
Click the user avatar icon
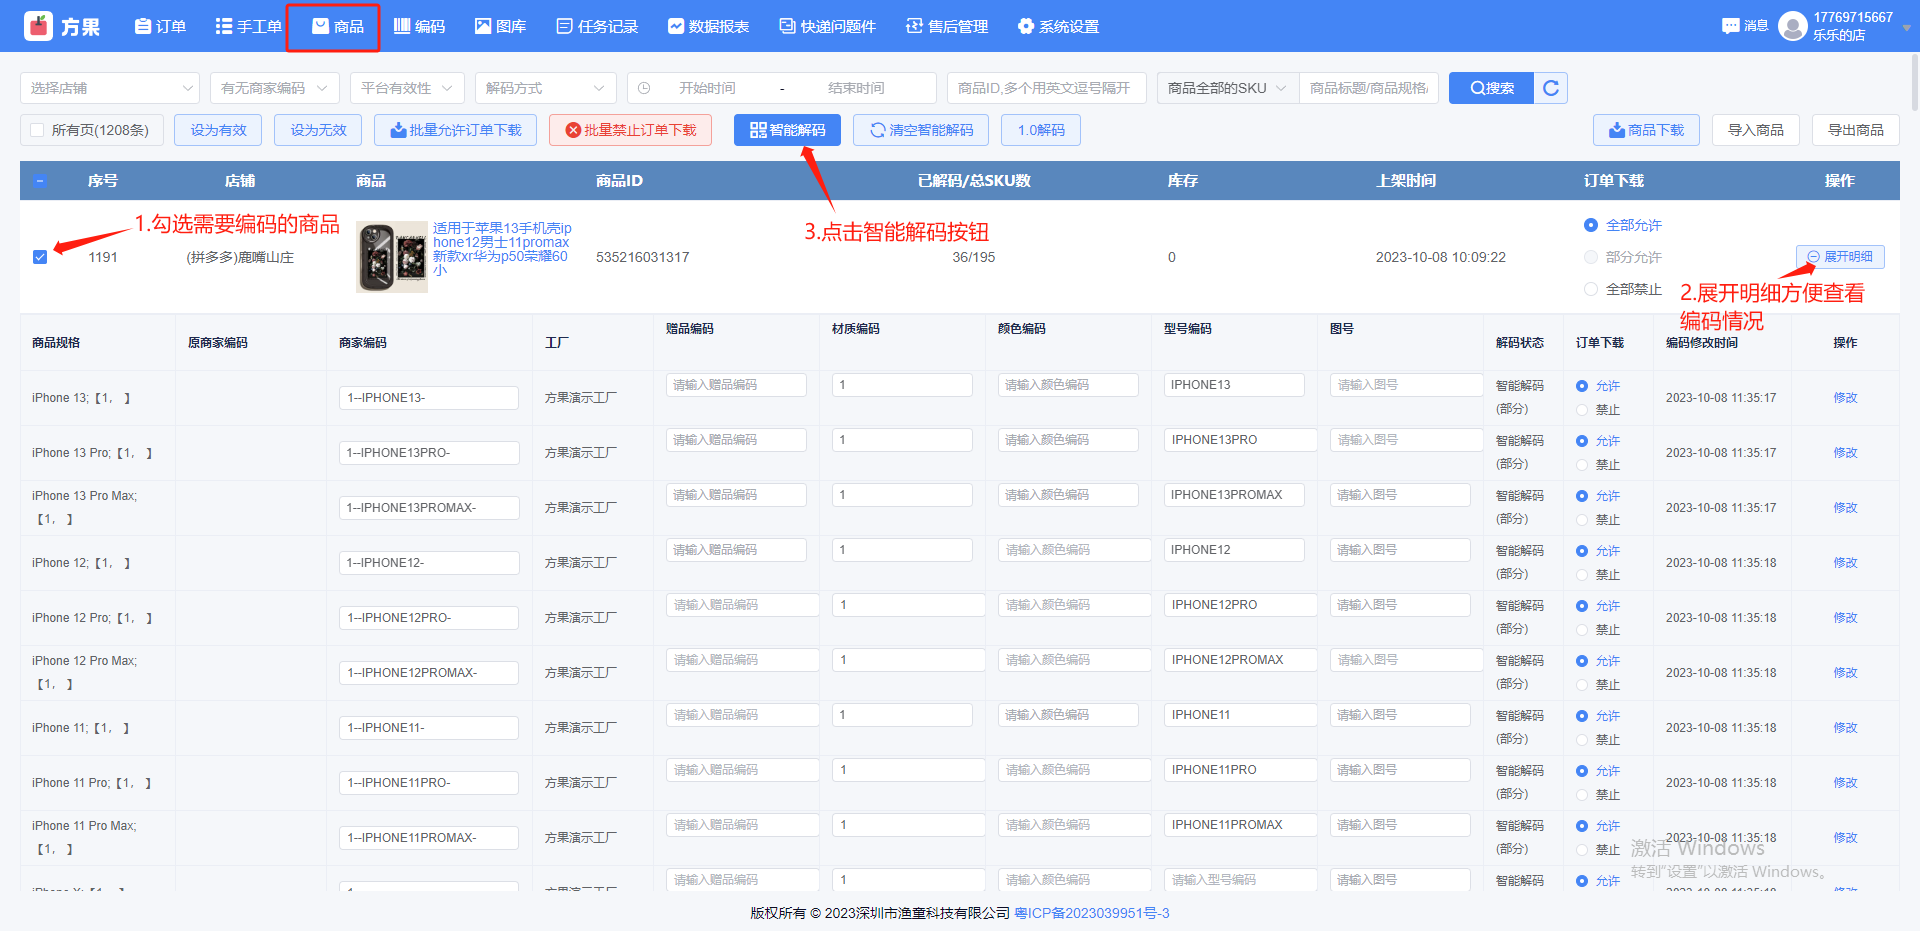1793,26
